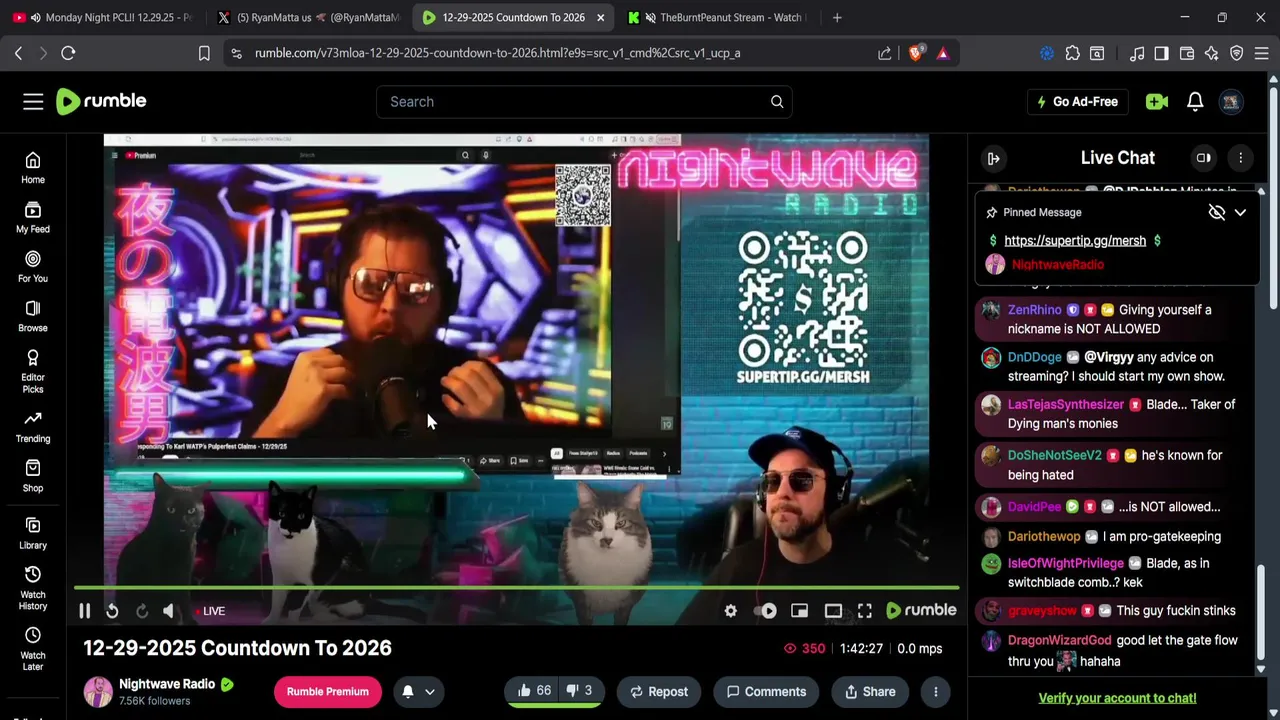Viewport: 1280px width, 720px height.
Task: Open For You in sidebar
Action: pos(33,267)
